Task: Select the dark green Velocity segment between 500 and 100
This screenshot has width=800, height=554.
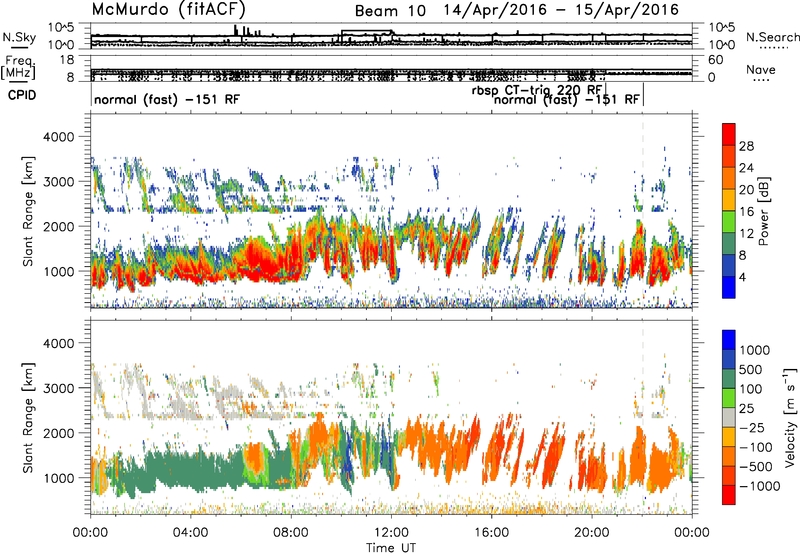Action: click(x=729, y=379)
